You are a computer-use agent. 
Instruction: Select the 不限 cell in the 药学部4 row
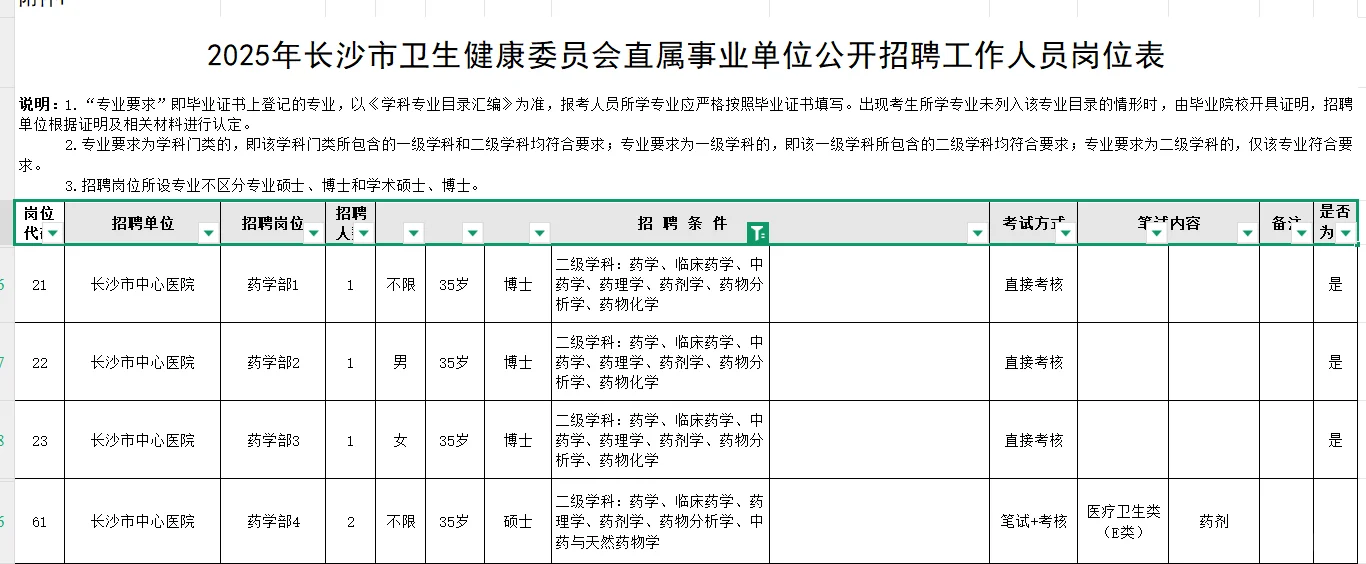coord(400,521)
